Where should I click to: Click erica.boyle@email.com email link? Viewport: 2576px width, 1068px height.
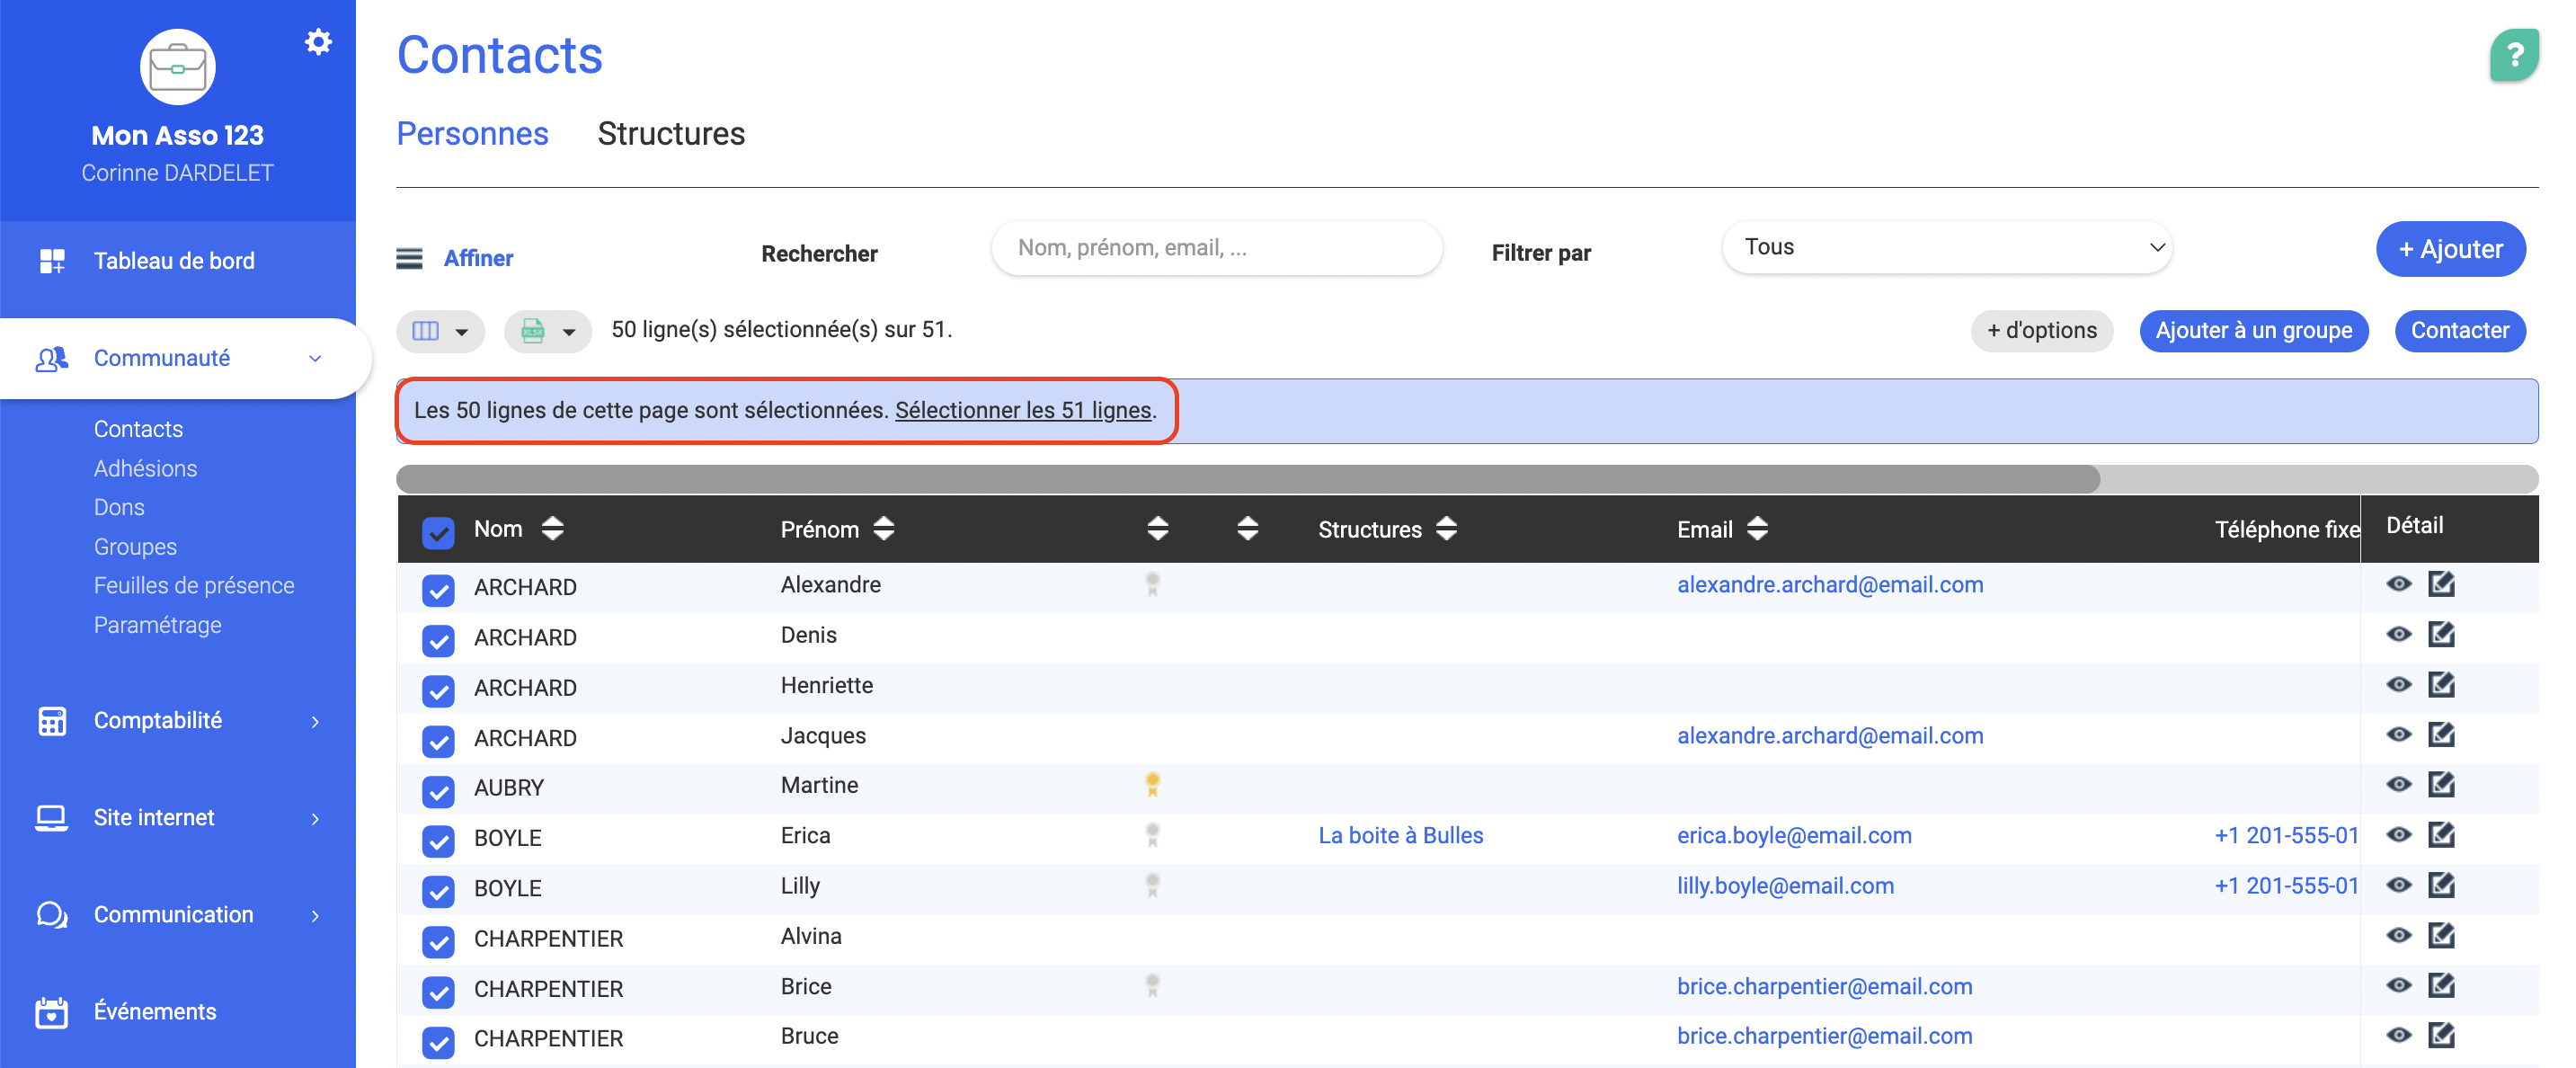coord(1794,835)
